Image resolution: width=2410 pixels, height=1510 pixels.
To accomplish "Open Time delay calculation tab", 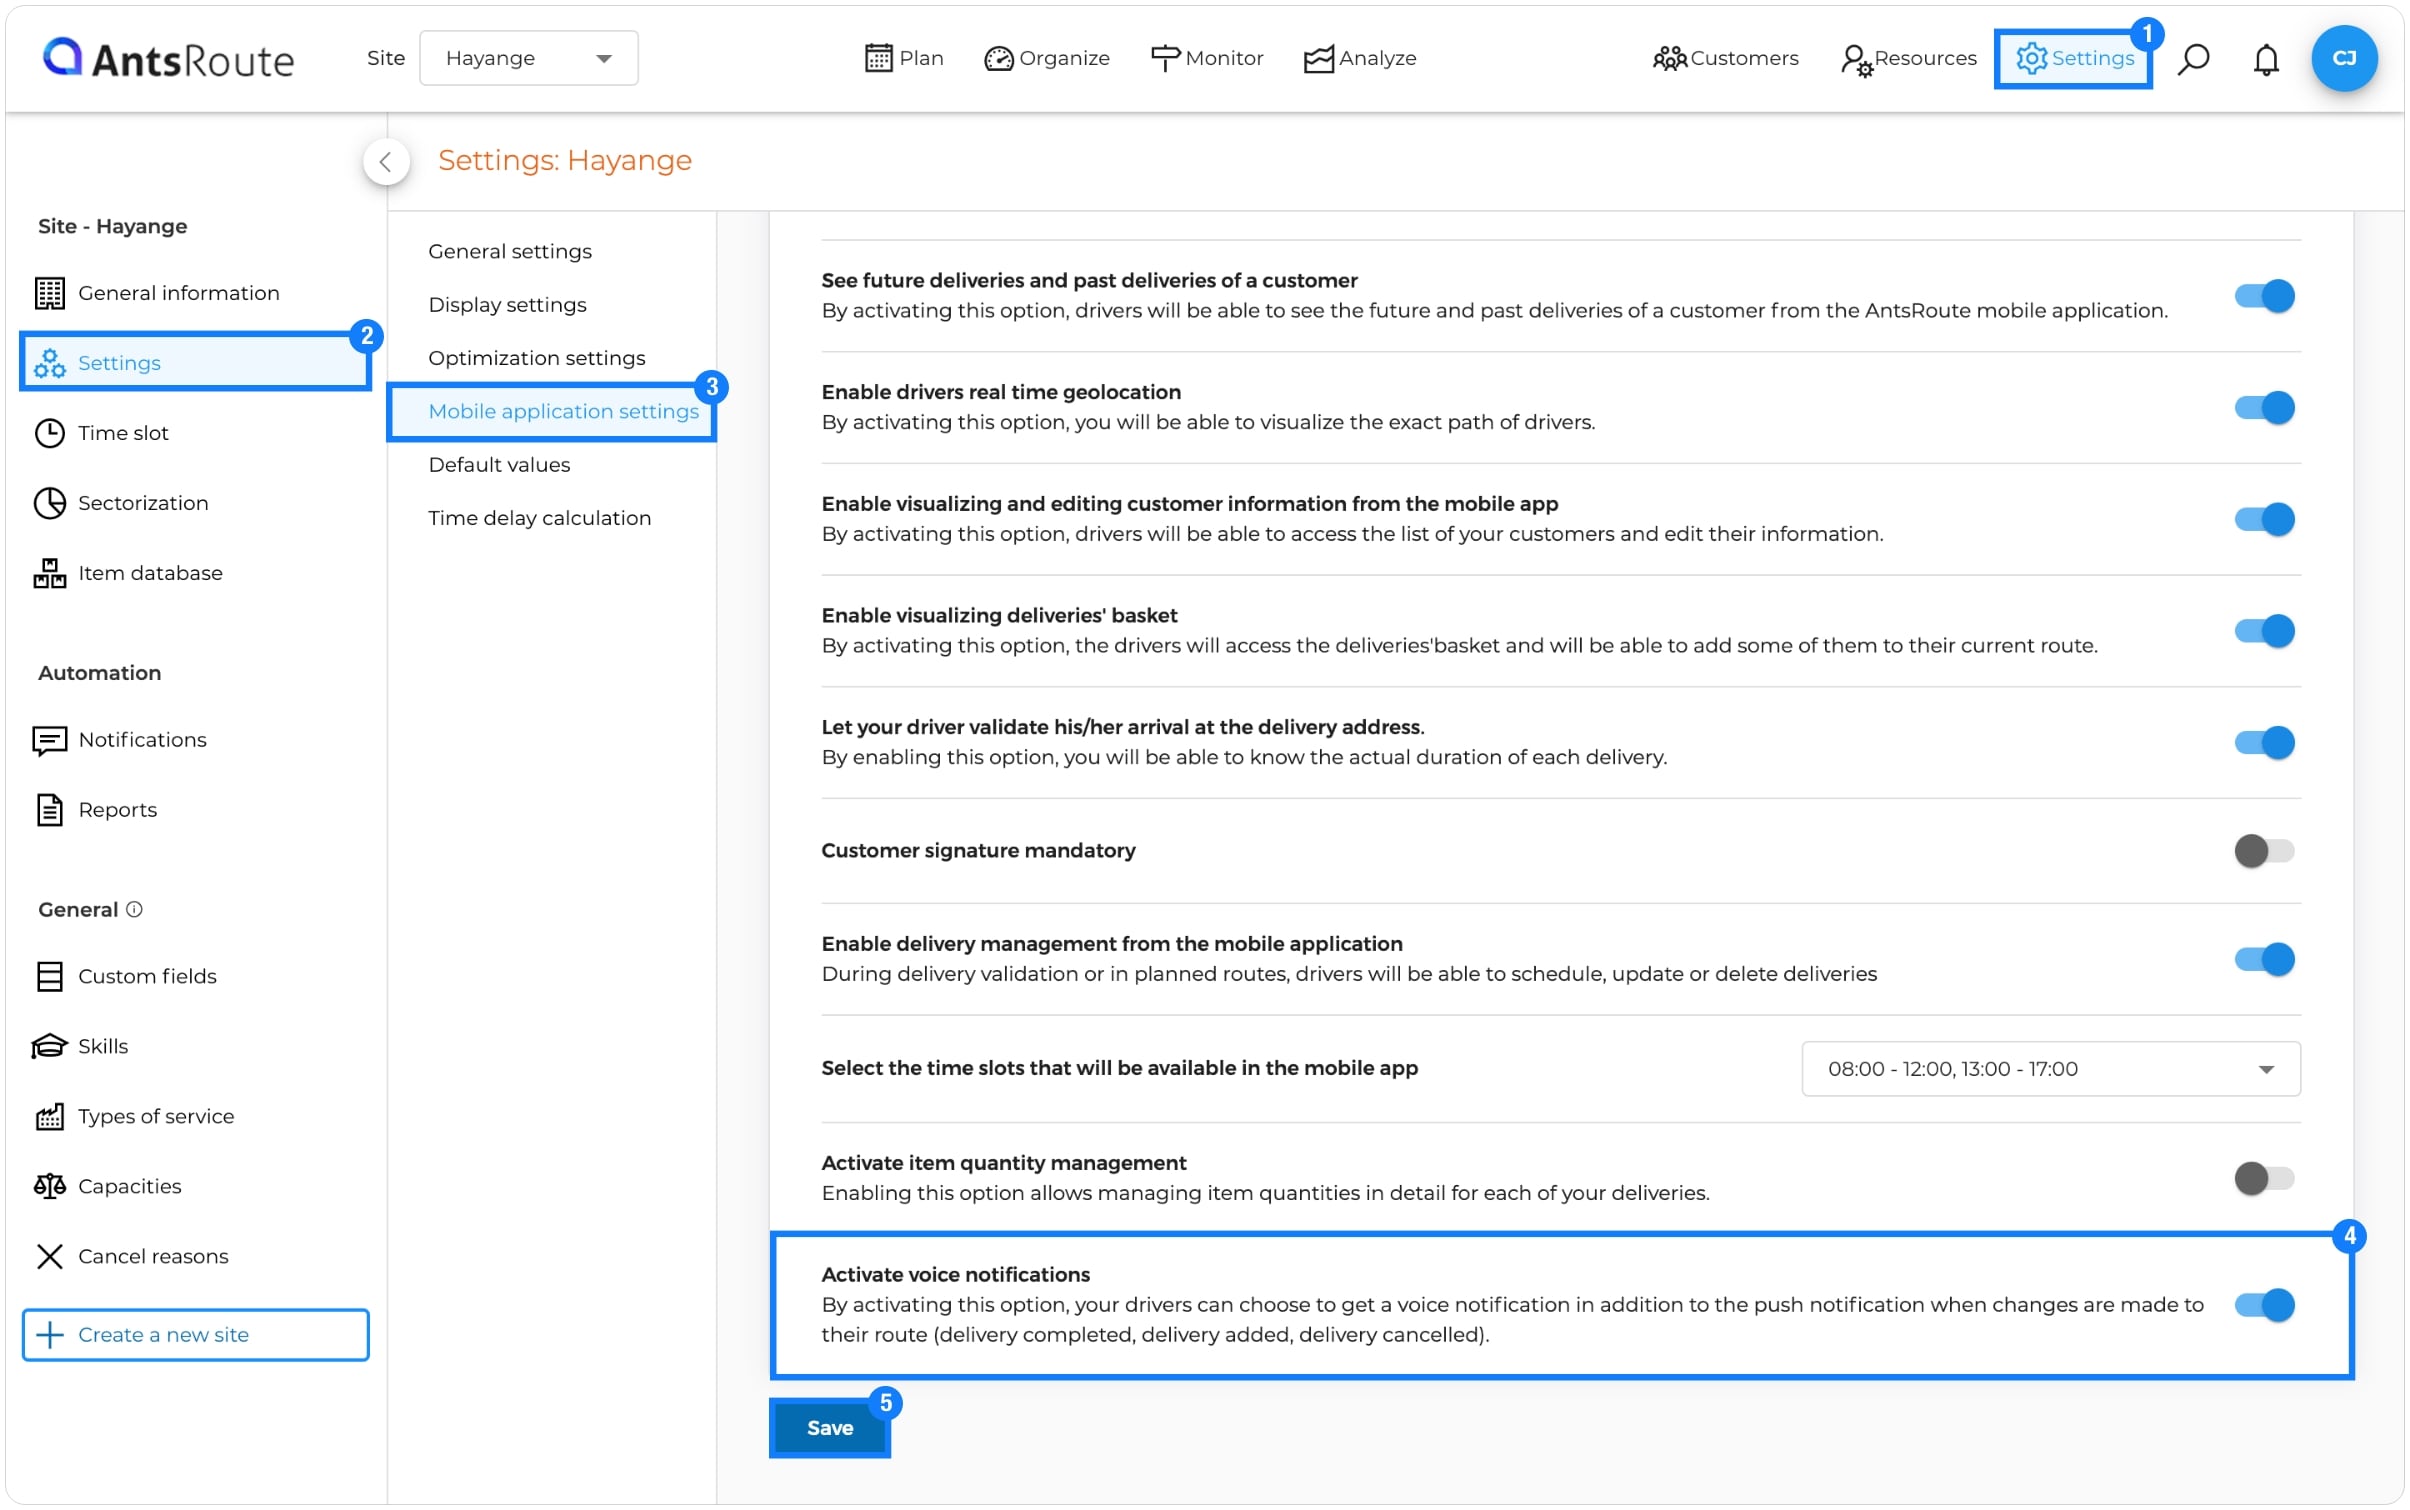I will [539, 518].
